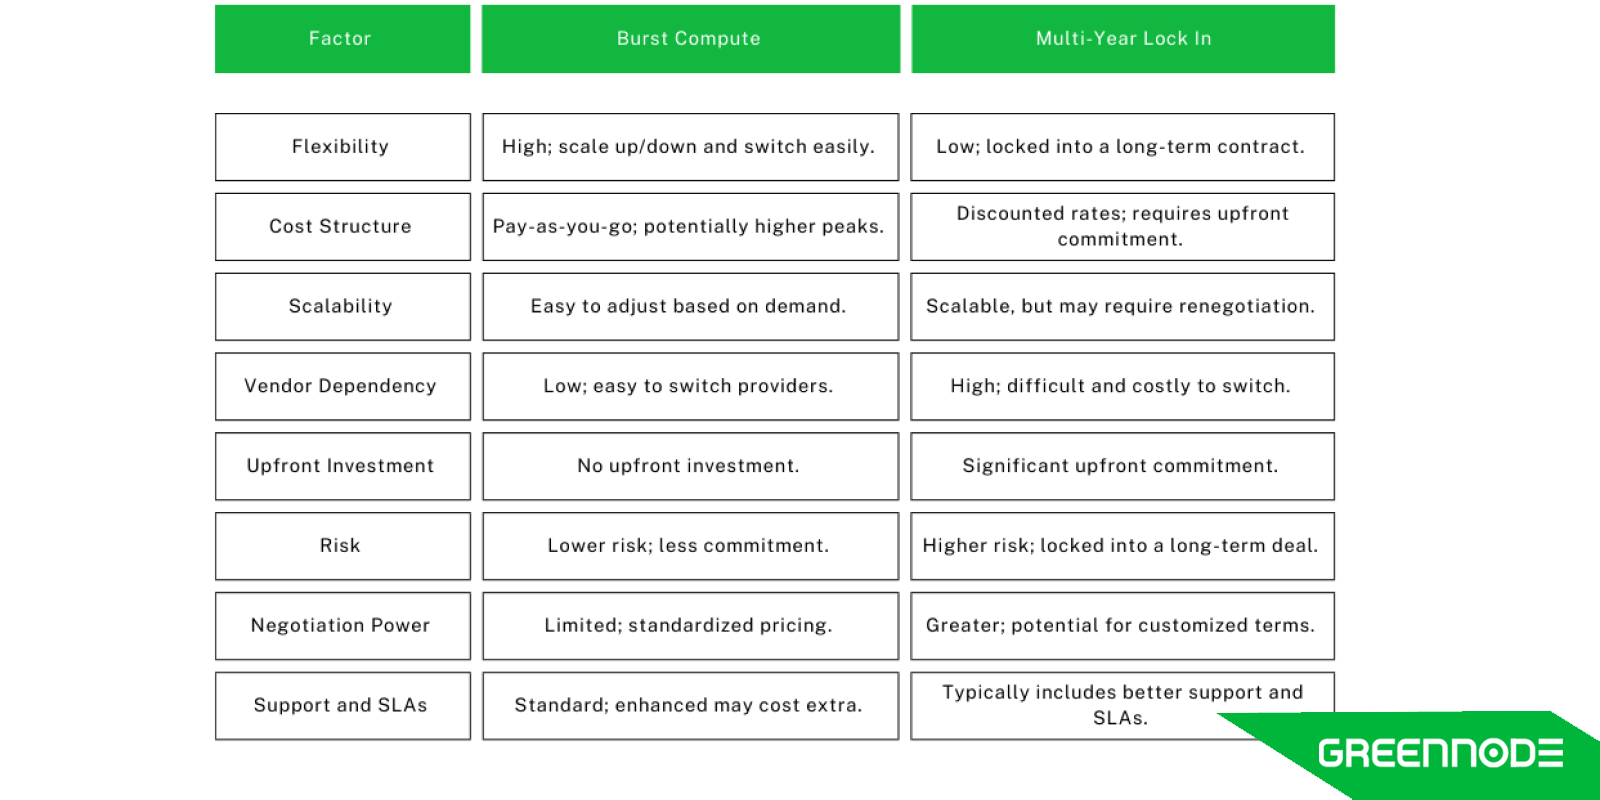This screenshot has height=800, width=1600.
Task: Select the "High; difficult and costly to switch" cell
Action: pyautogui.click(x=1122, y=387)
